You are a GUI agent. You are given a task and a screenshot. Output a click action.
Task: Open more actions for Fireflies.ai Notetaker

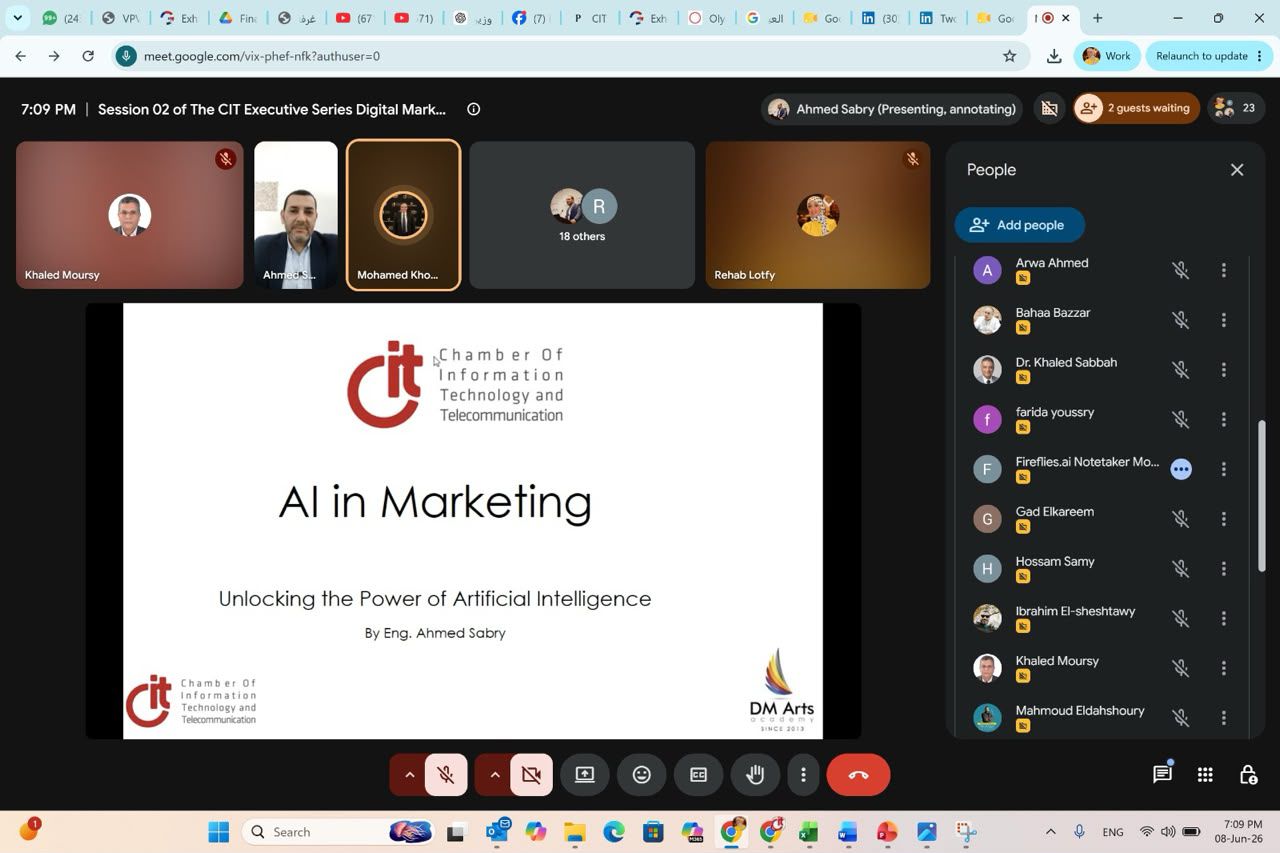point(1223,469)
